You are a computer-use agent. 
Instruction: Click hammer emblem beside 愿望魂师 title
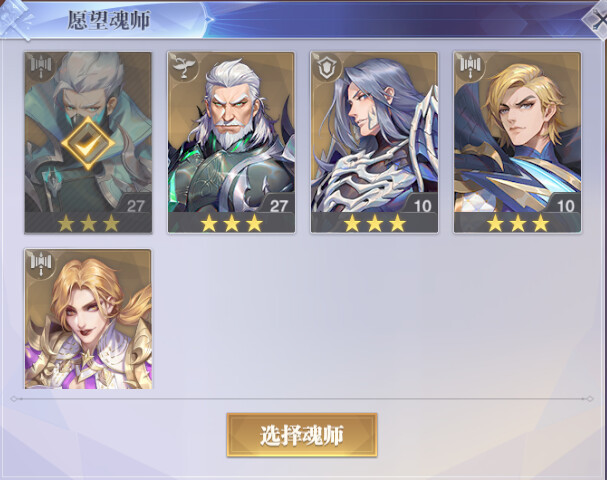[x=15, y=19]
